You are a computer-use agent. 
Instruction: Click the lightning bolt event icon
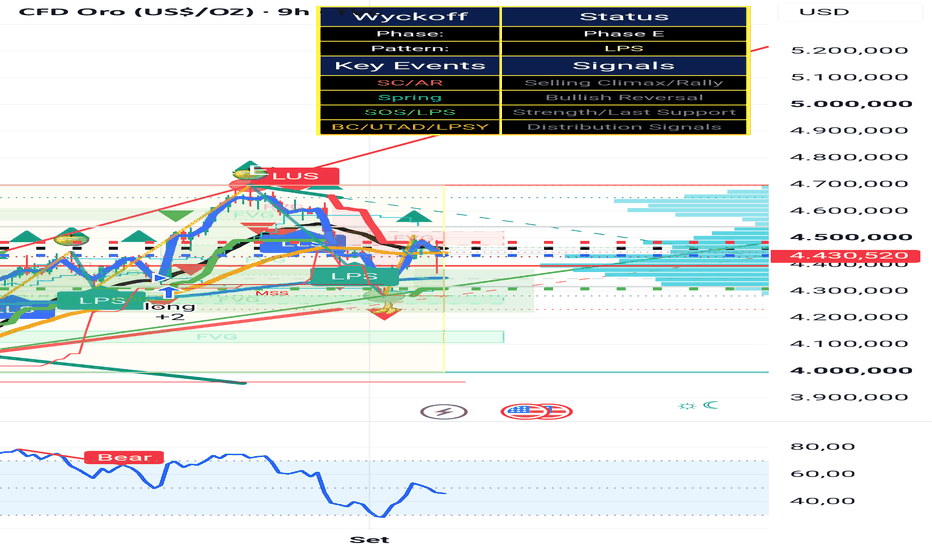[x=444, y=411]
